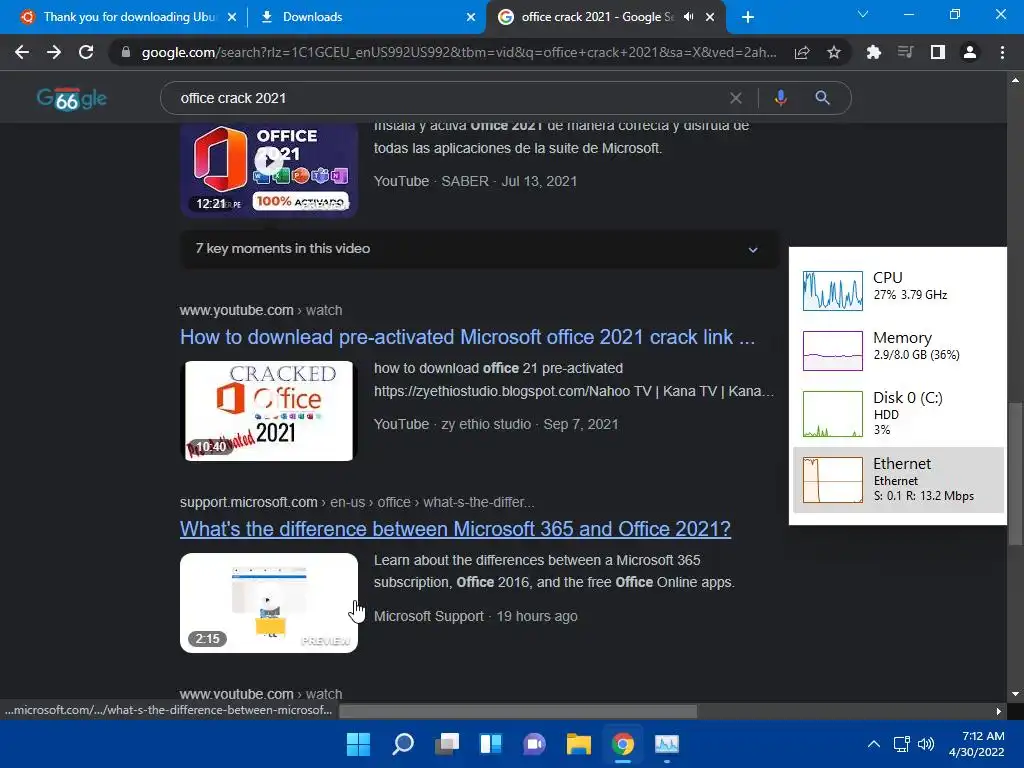The width and height of the screenshot is (1024, 768).
Task: Bookmark this tab with star icon
Action: tap(834, 52)
